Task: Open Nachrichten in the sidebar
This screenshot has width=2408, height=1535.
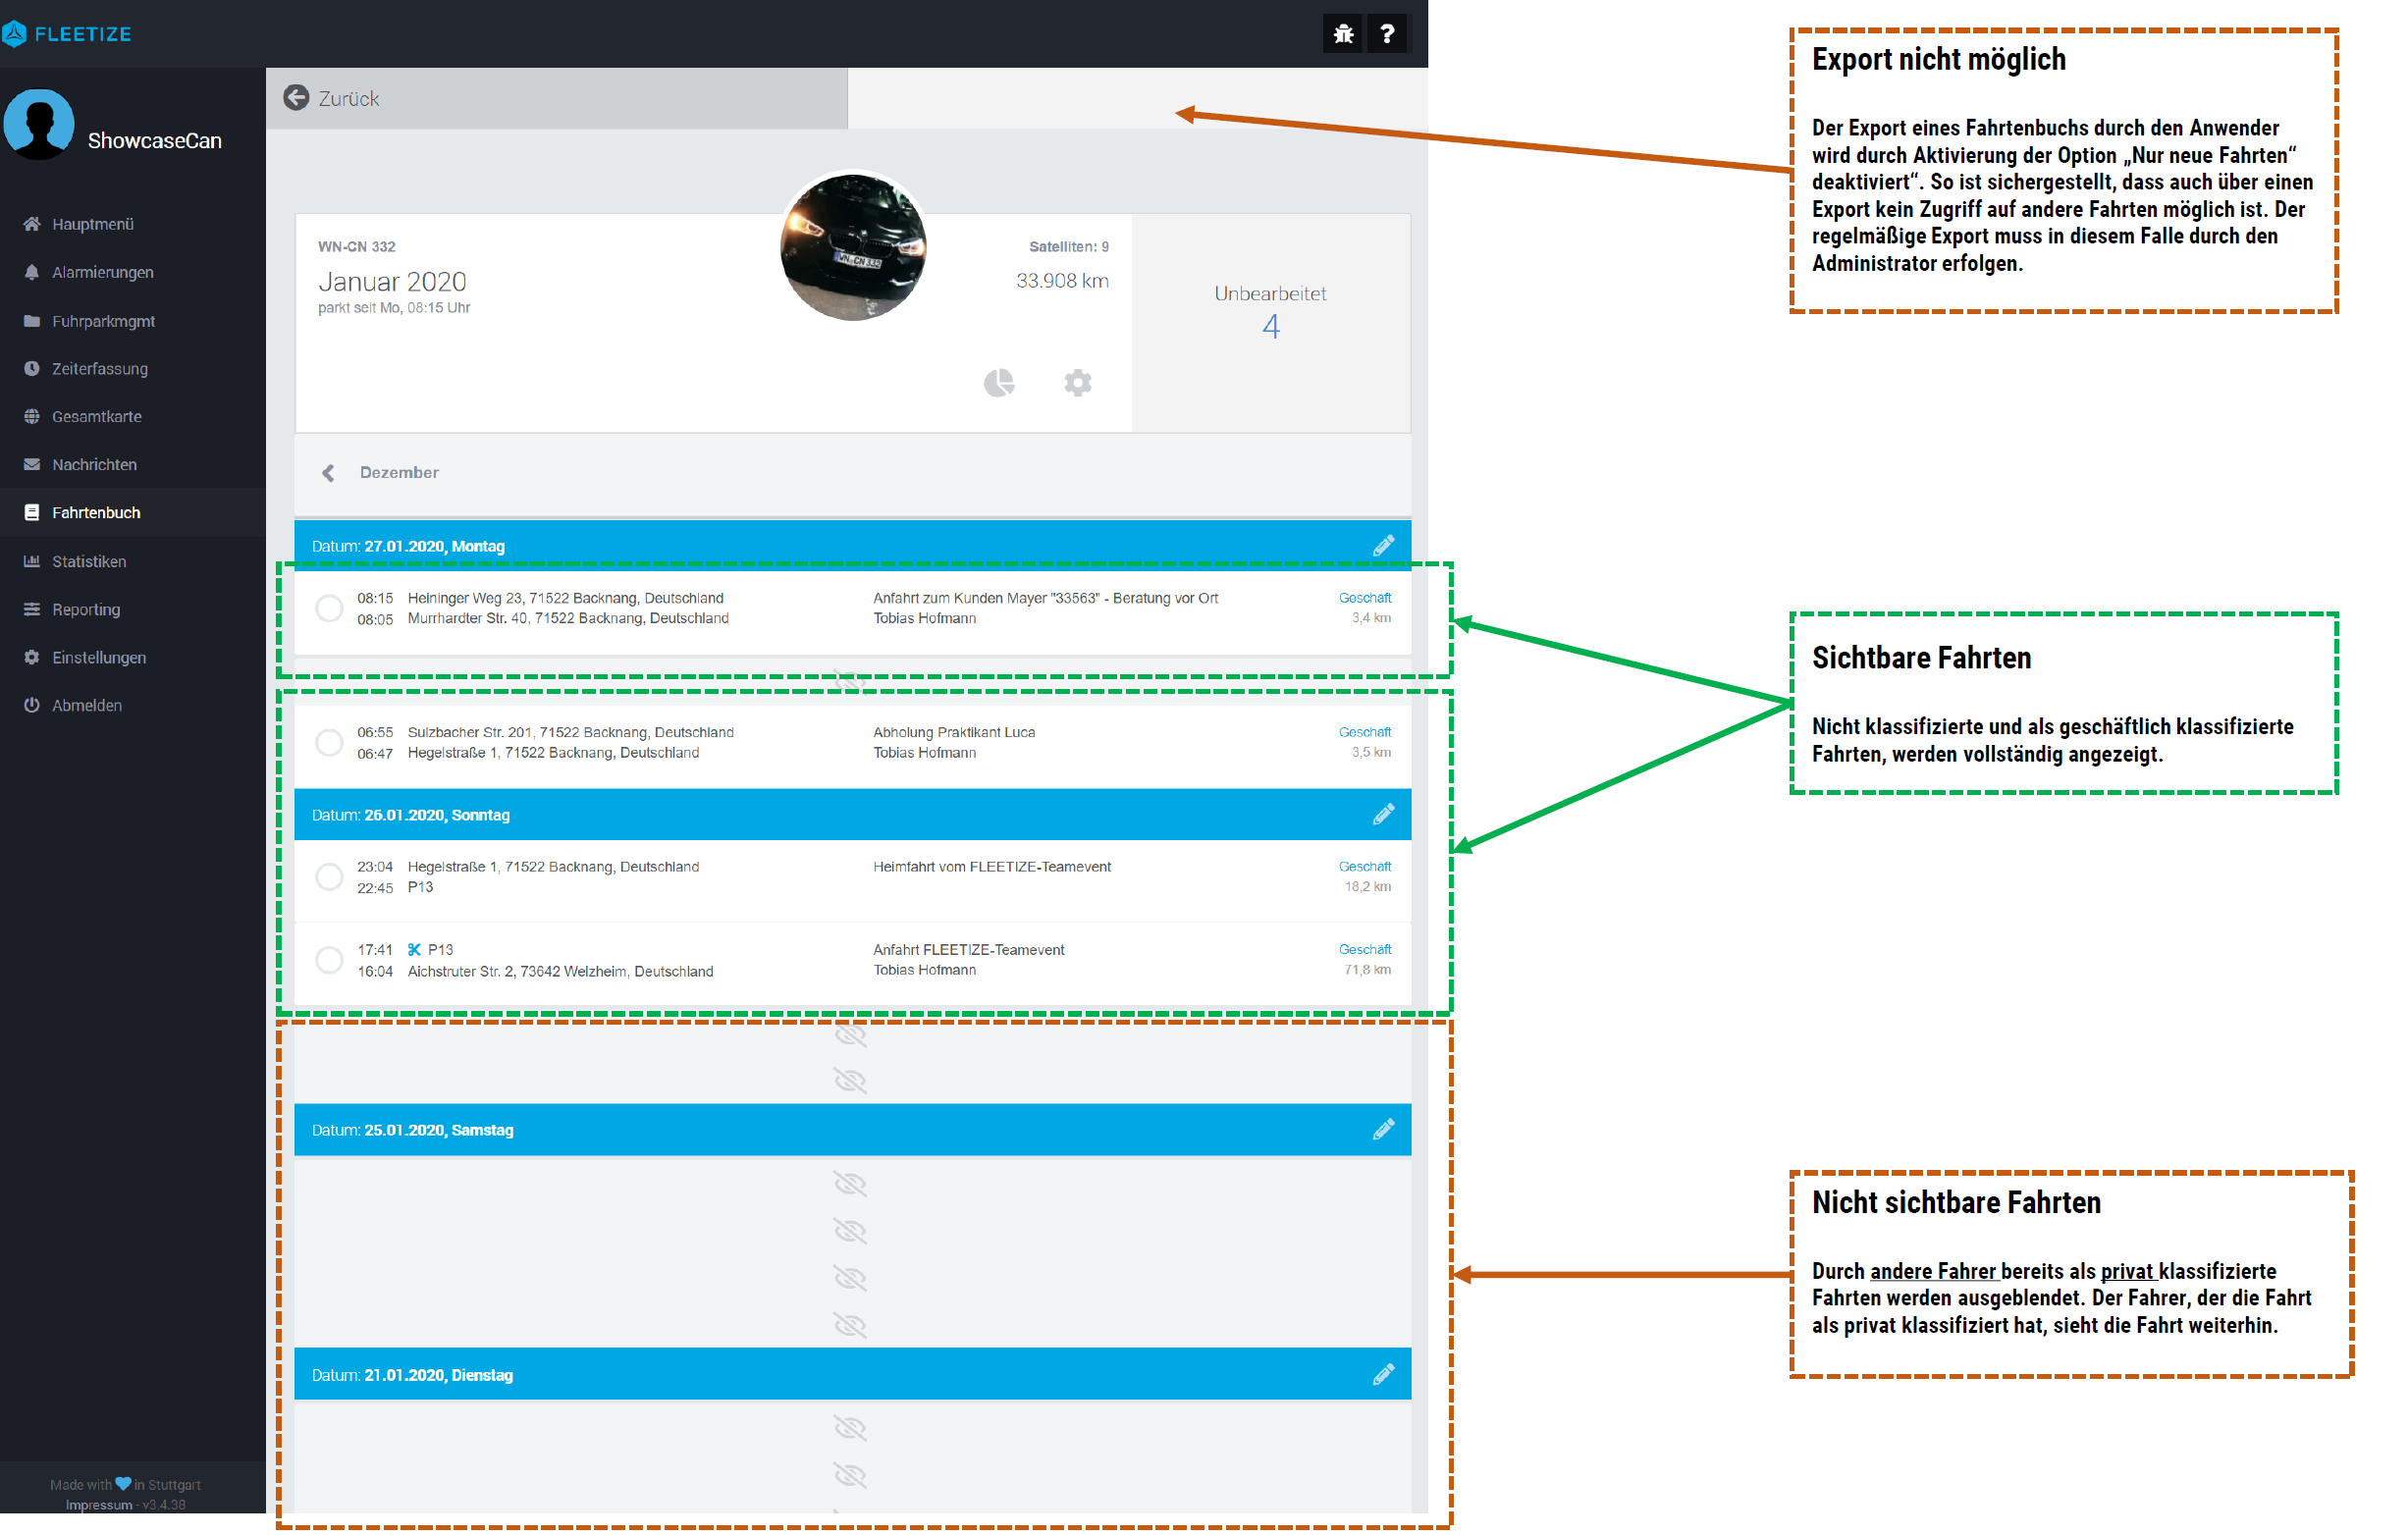Action: [x=94, y=465]
